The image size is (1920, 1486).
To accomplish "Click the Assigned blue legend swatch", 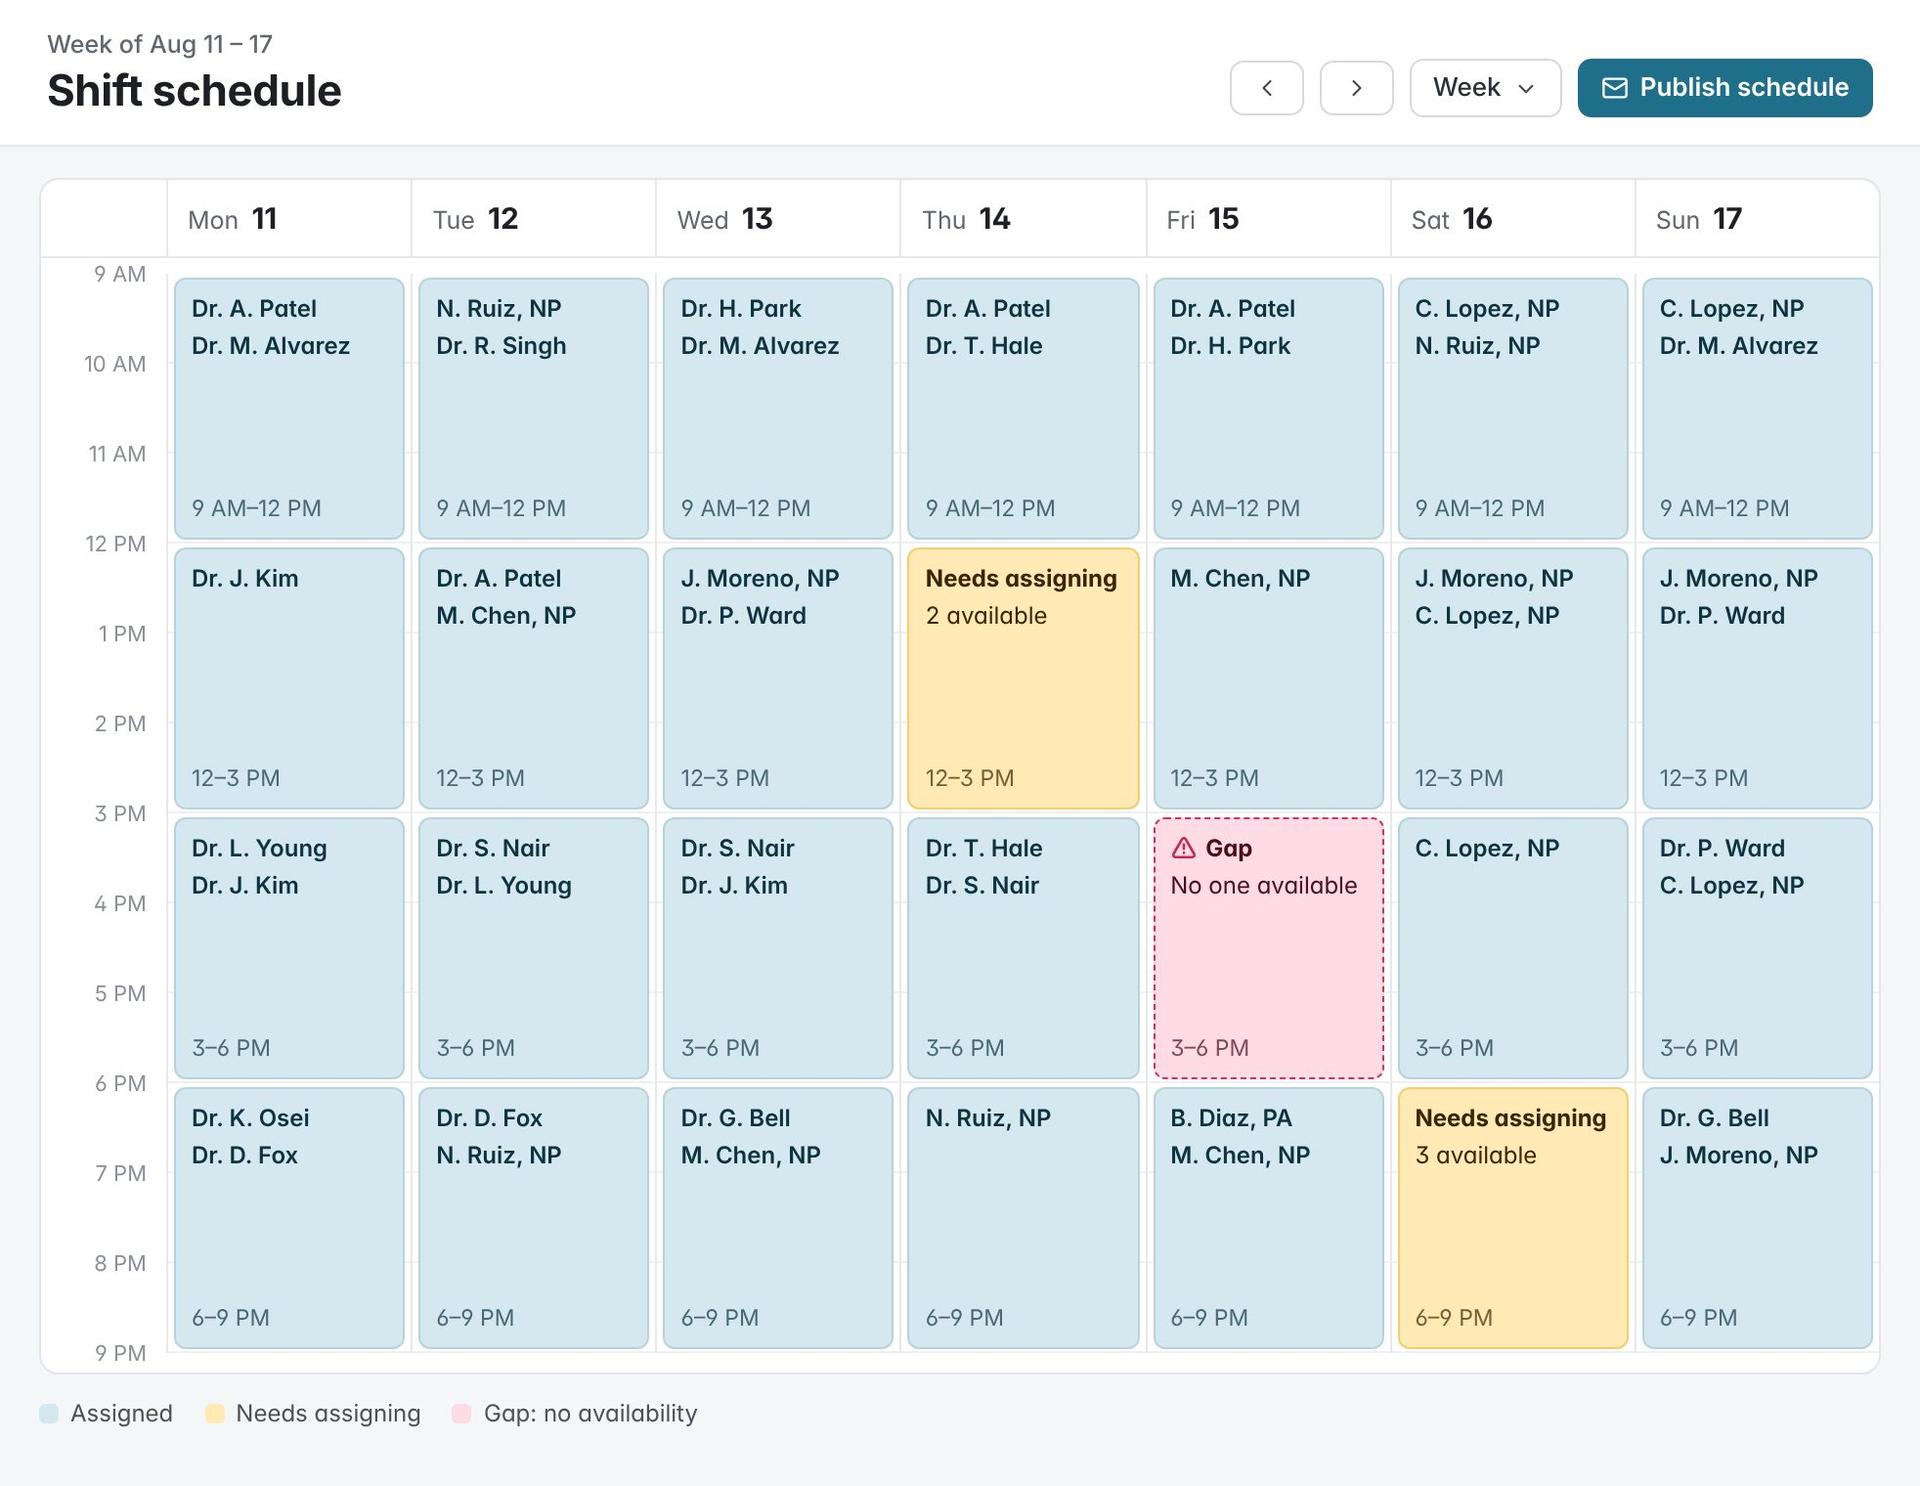I will click(49, 1413).
